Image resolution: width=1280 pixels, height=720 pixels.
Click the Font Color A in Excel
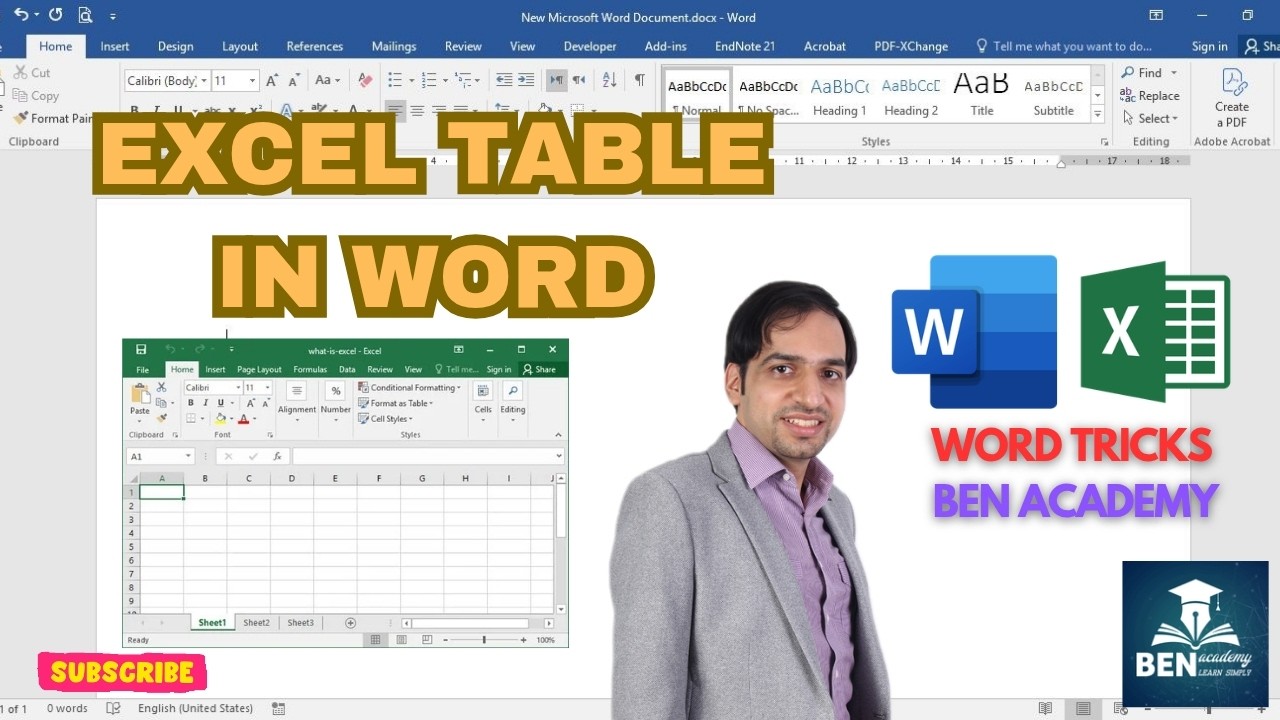(243, 419)
